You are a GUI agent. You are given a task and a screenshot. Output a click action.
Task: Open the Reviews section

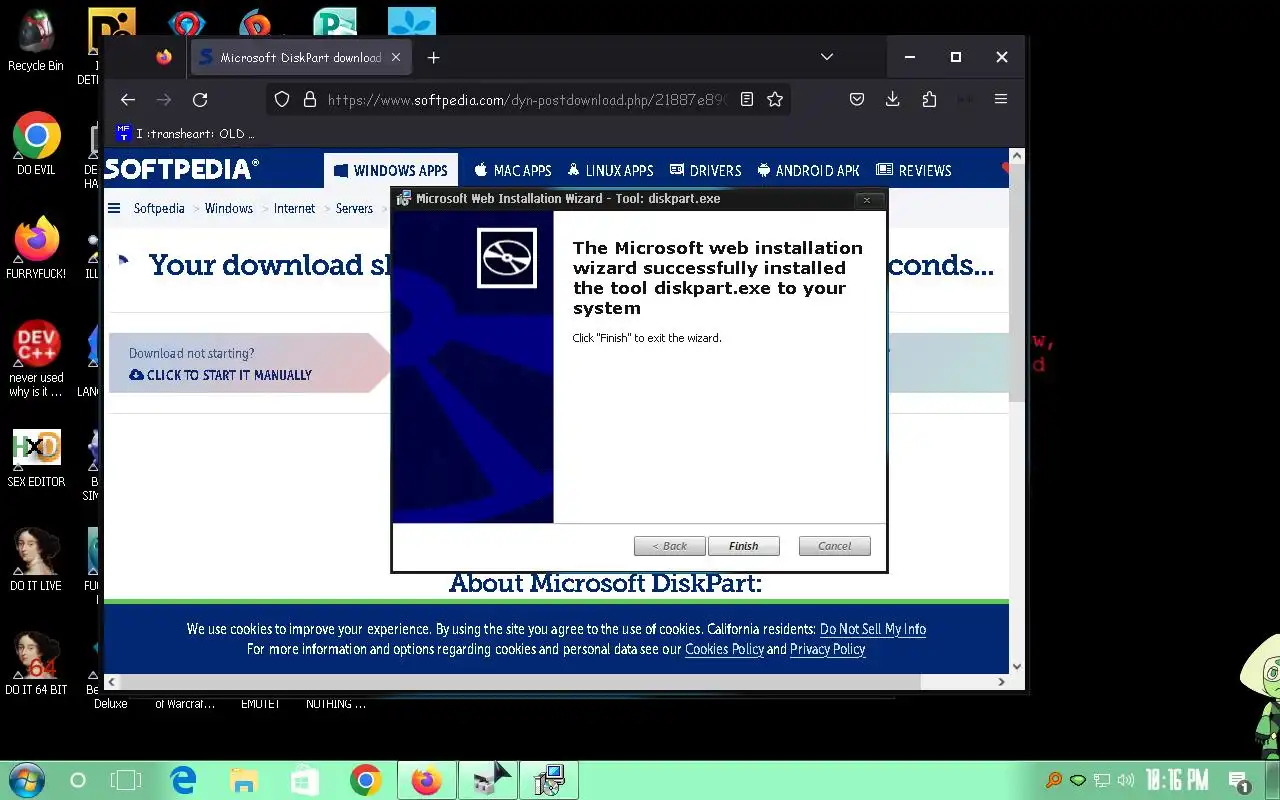tap(914, 170)
